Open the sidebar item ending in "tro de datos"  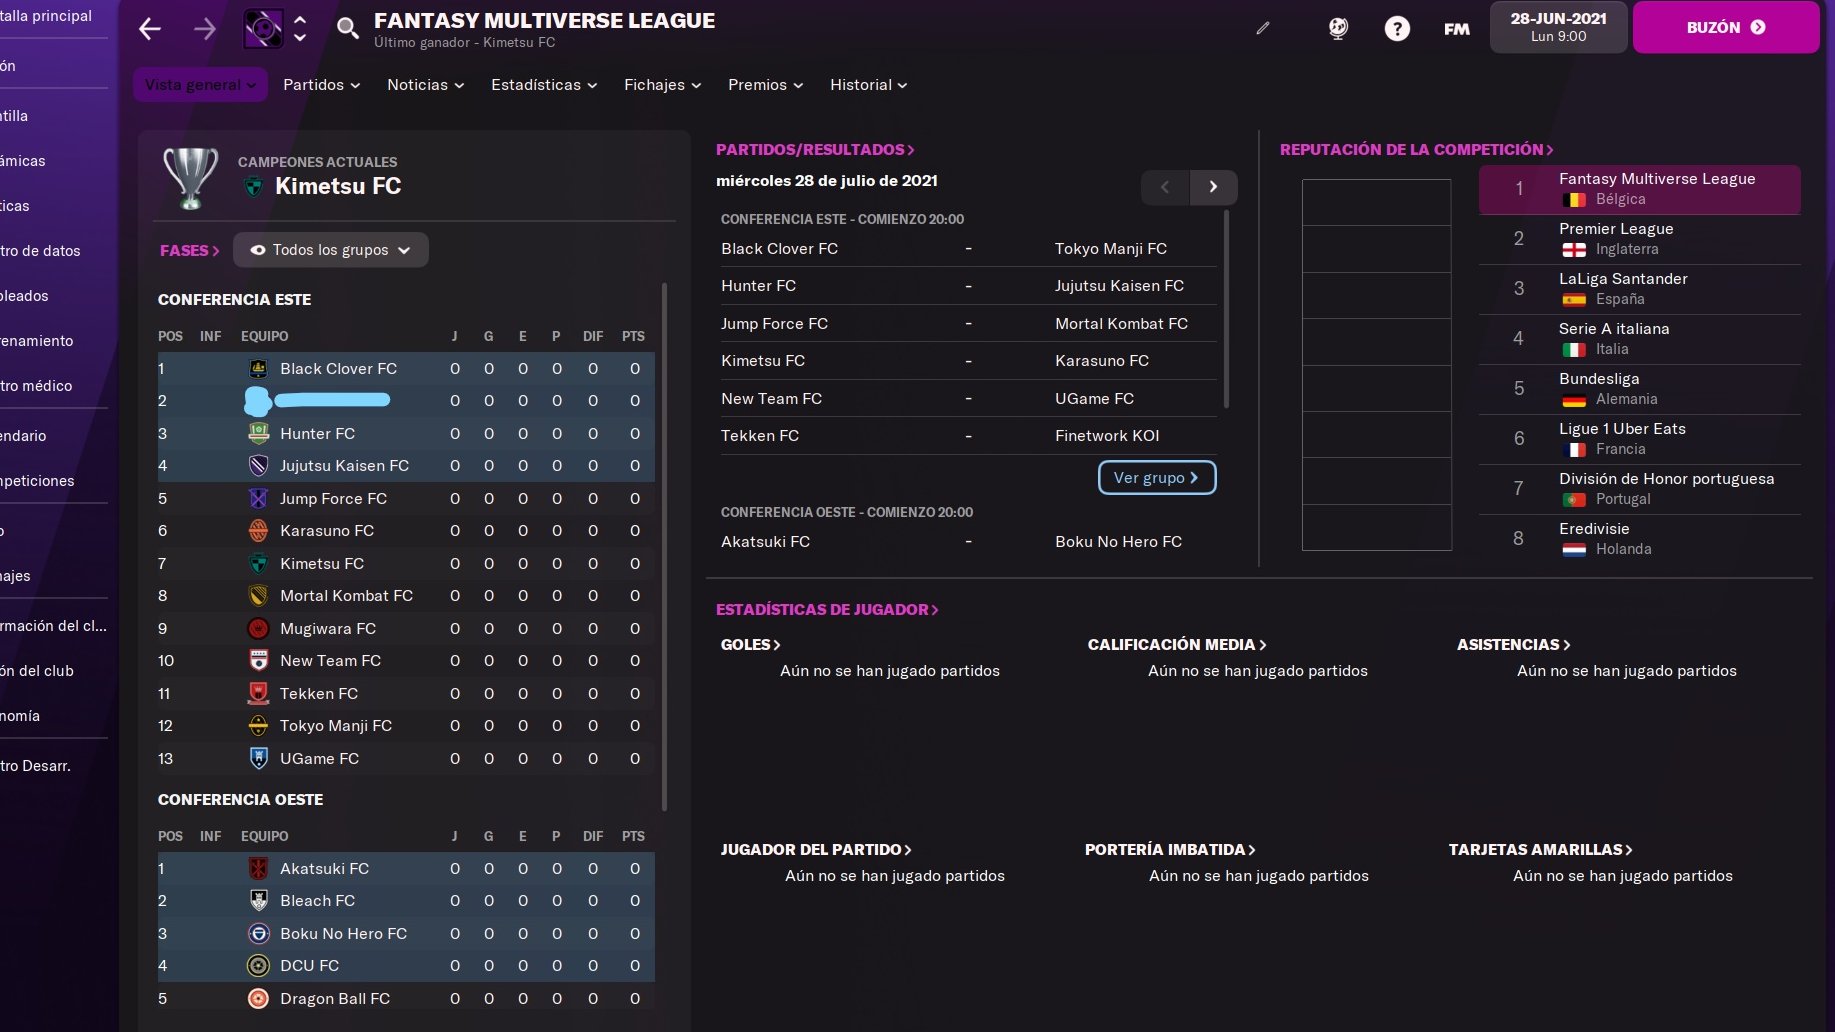coord(40,251)
